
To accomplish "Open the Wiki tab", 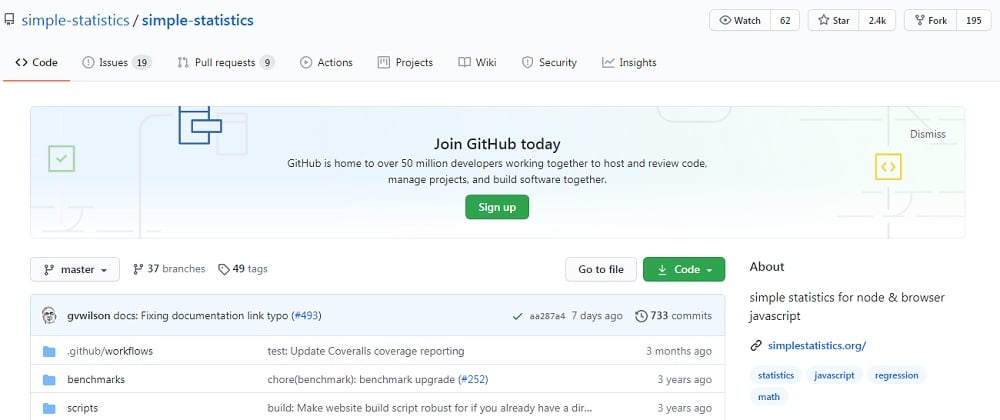I will coord(477,62).
